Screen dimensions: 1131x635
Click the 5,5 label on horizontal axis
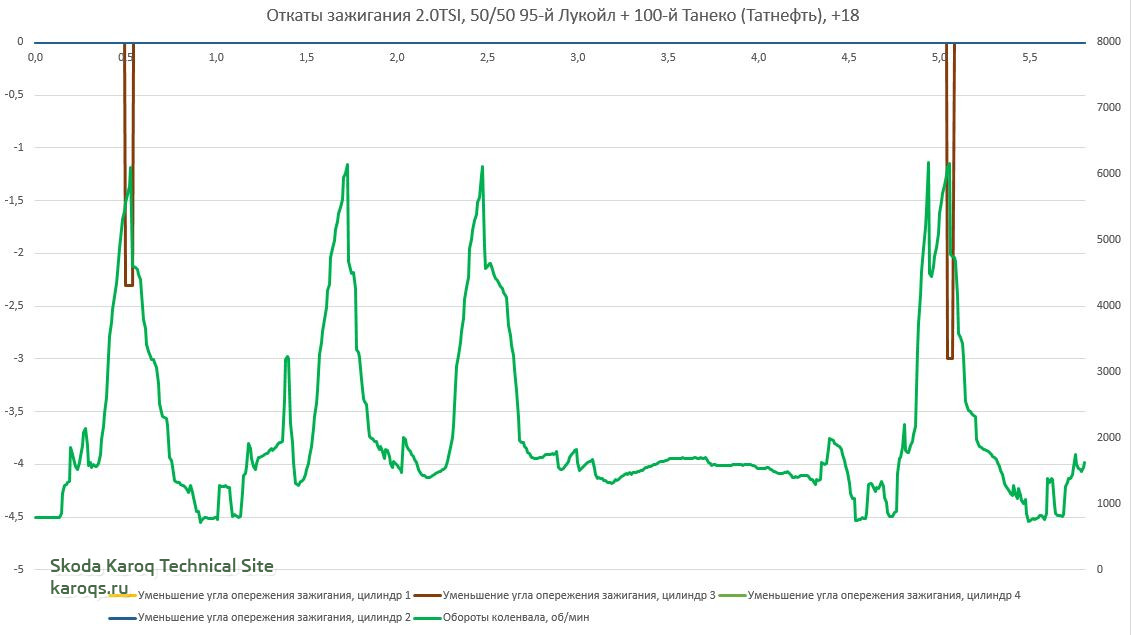(1029, 58)
